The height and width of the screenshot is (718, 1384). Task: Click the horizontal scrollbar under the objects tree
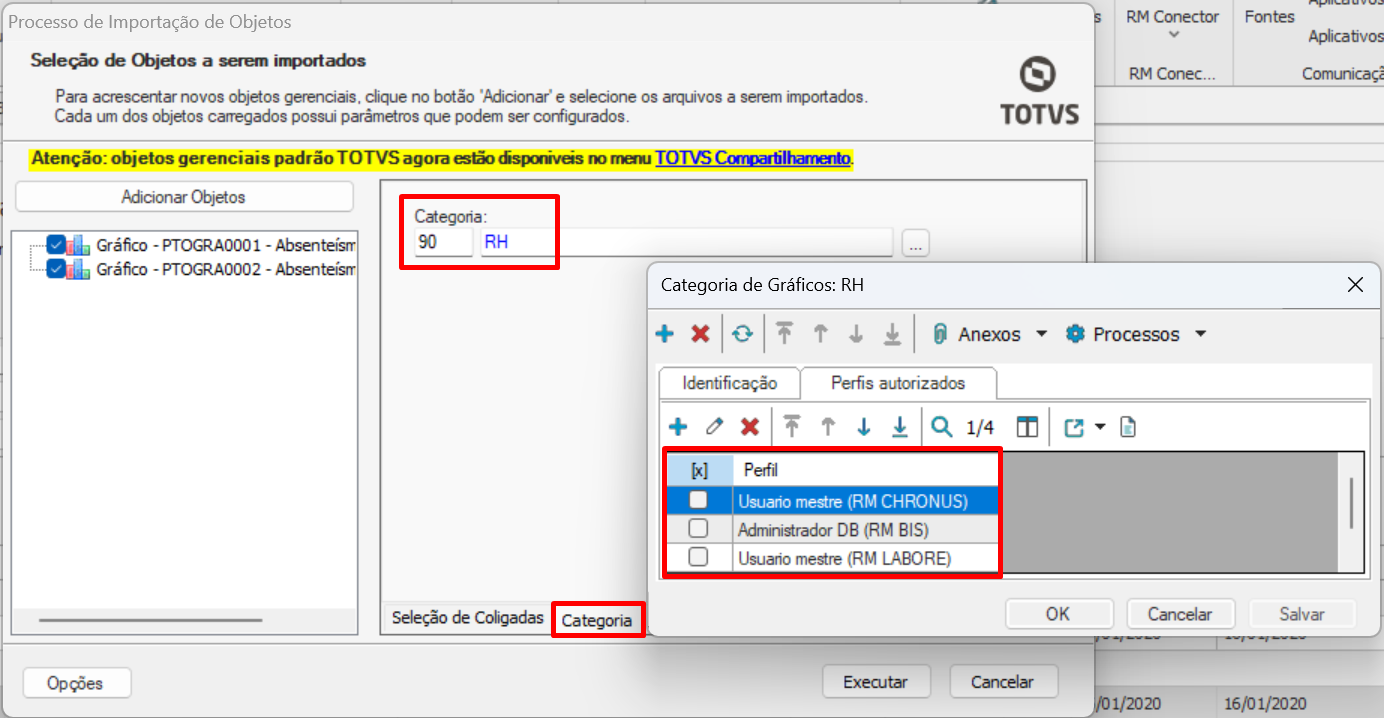[150, 621]
